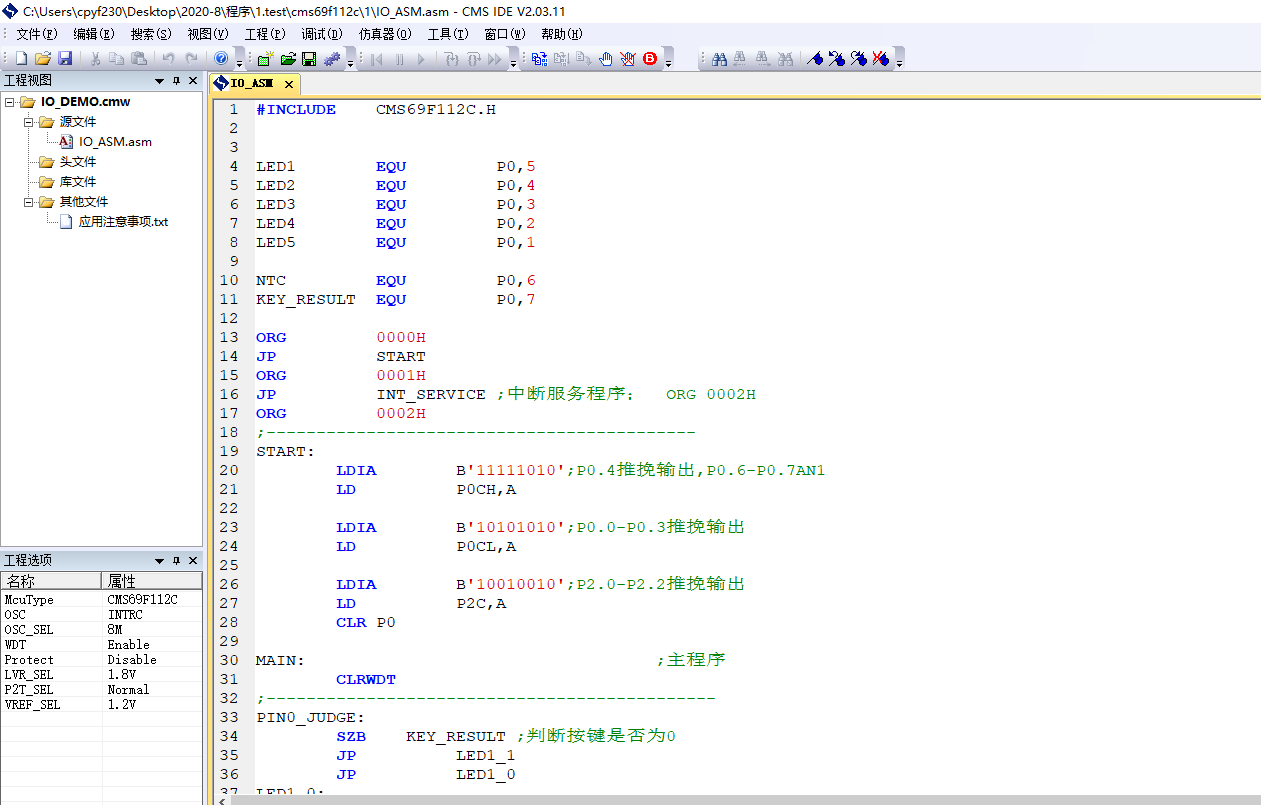Image resolution: width=1261 pixels, height=805 pixels.
Task: Click the Copy icon in toolbar
Action: (x=117, y=59)
